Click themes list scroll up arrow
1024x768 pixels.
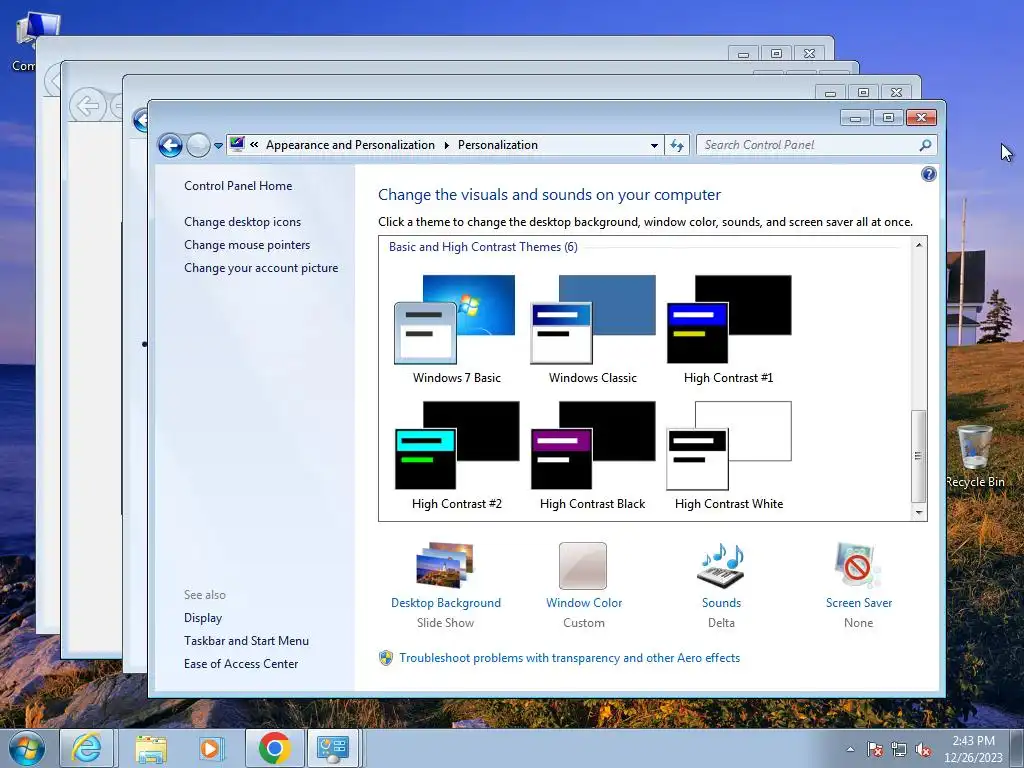[919, 246]
